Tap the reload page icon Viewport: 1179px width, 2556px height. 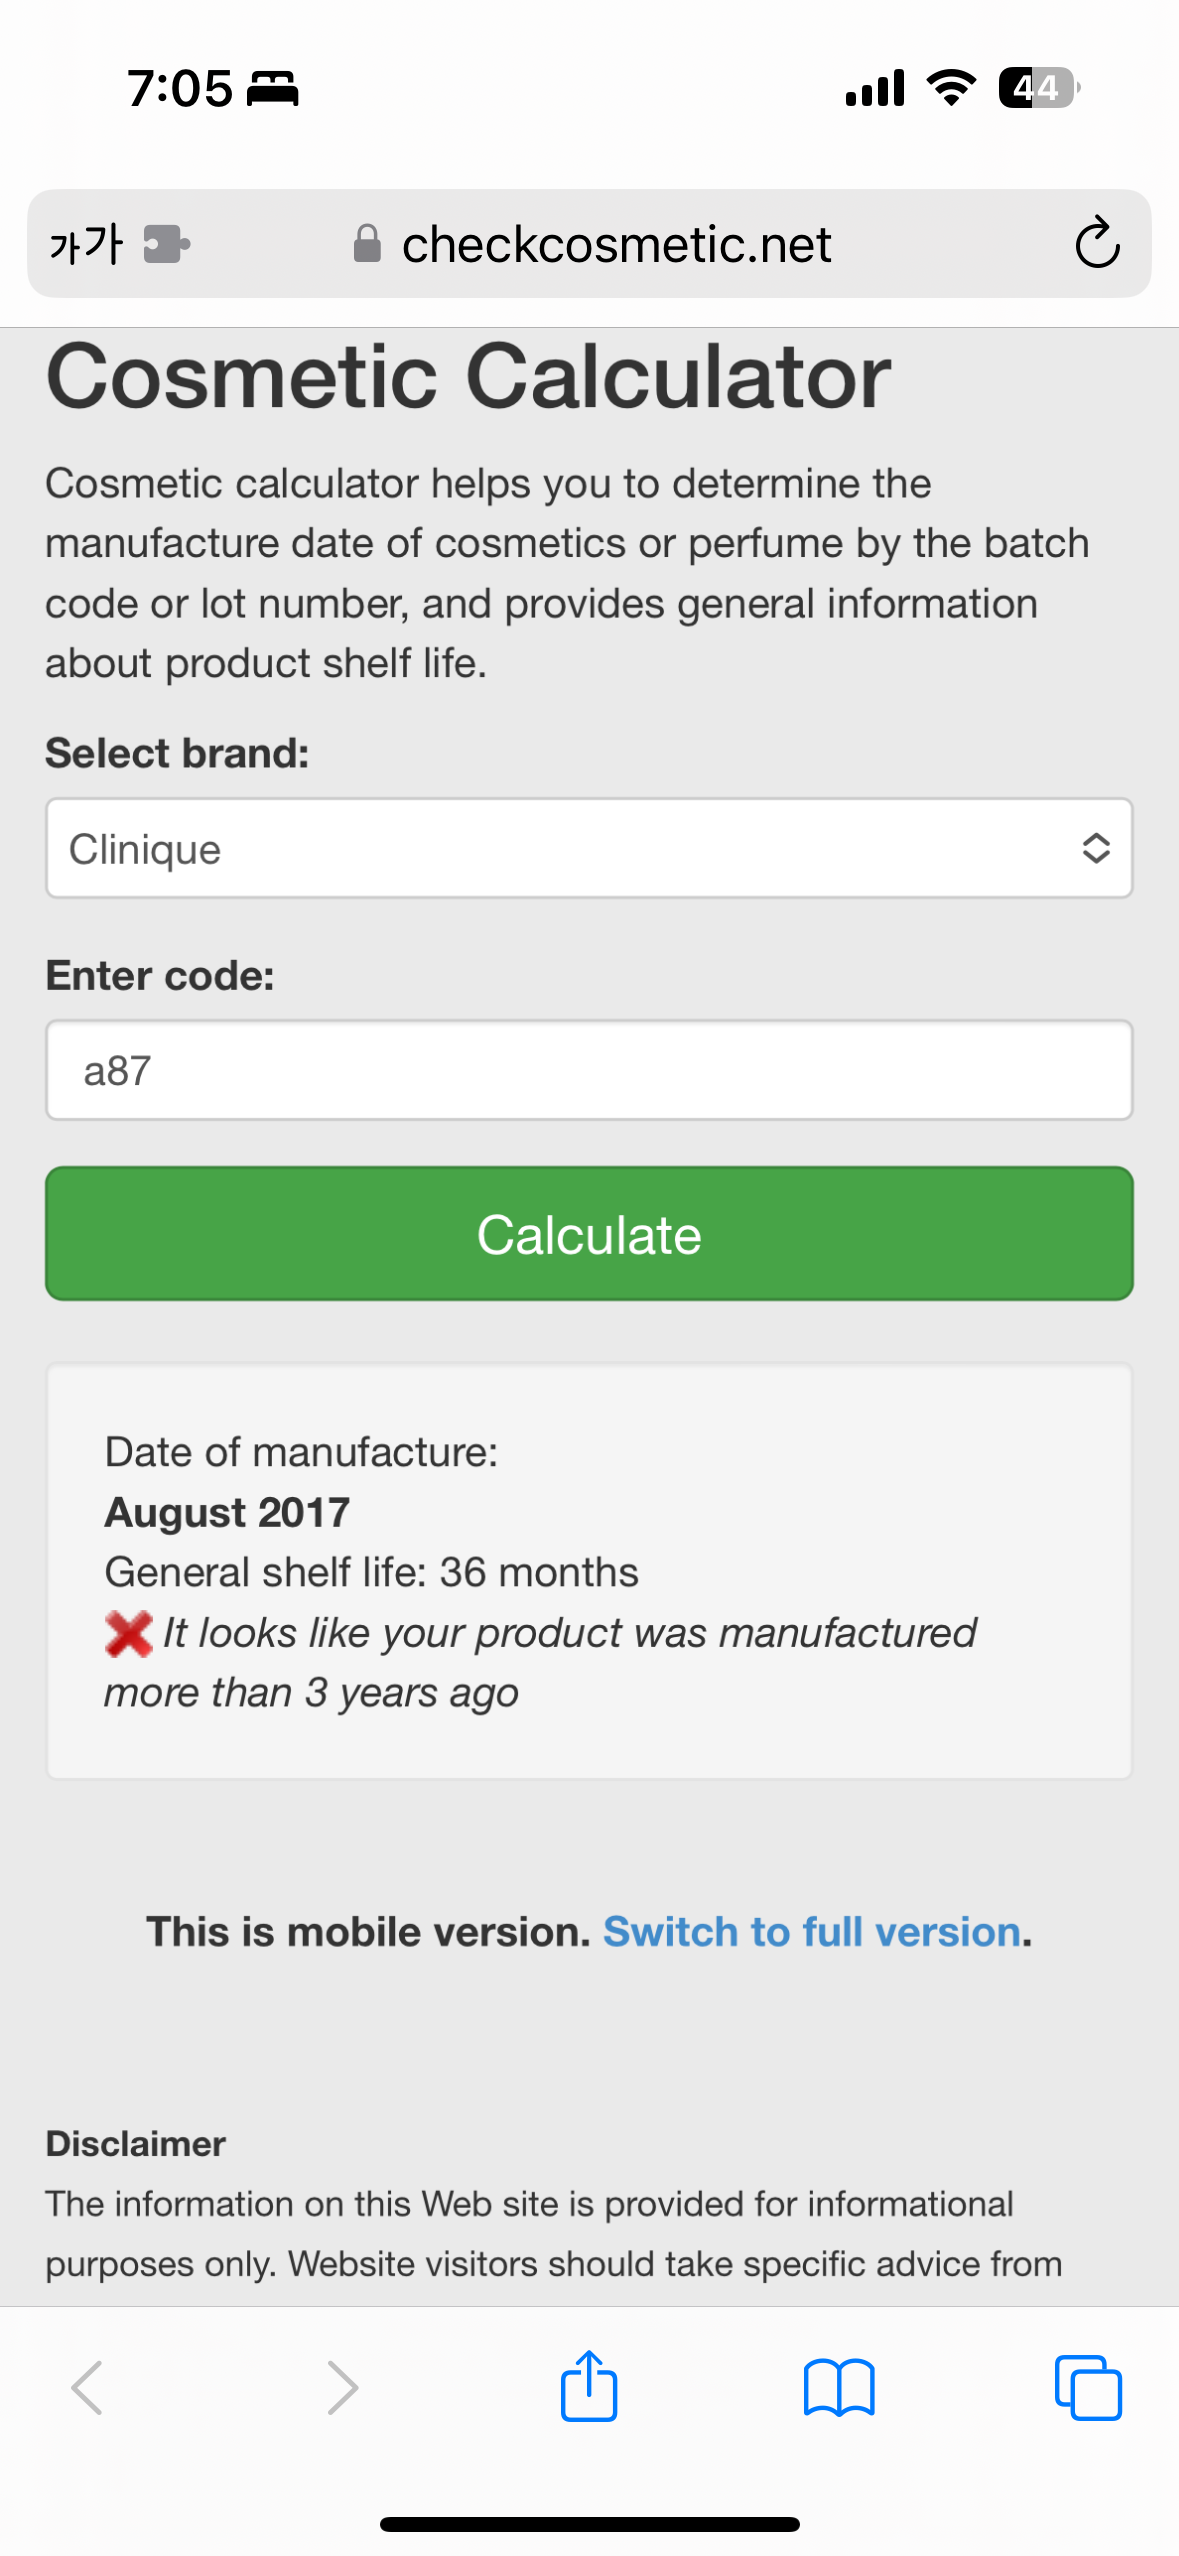click(1096, 243)
